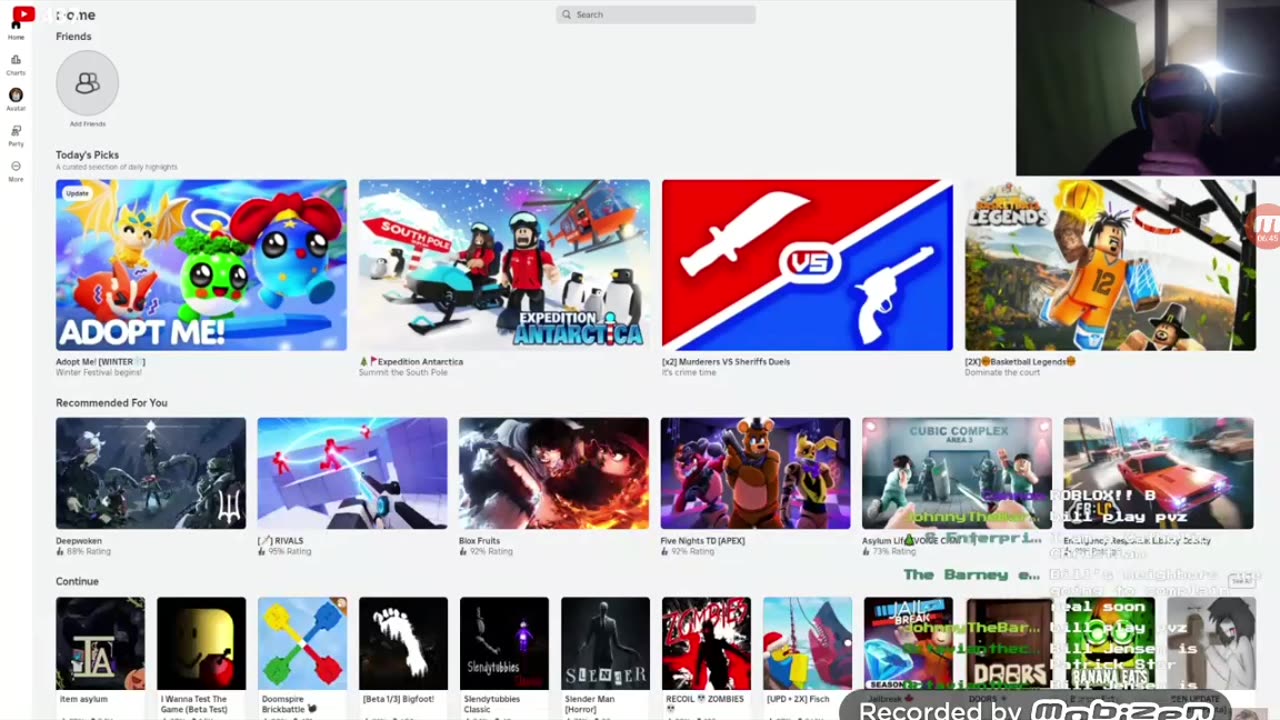The image size is (1280, 720).
Task: Open the Party sidebar icon
Action: [x=16, y=134]
